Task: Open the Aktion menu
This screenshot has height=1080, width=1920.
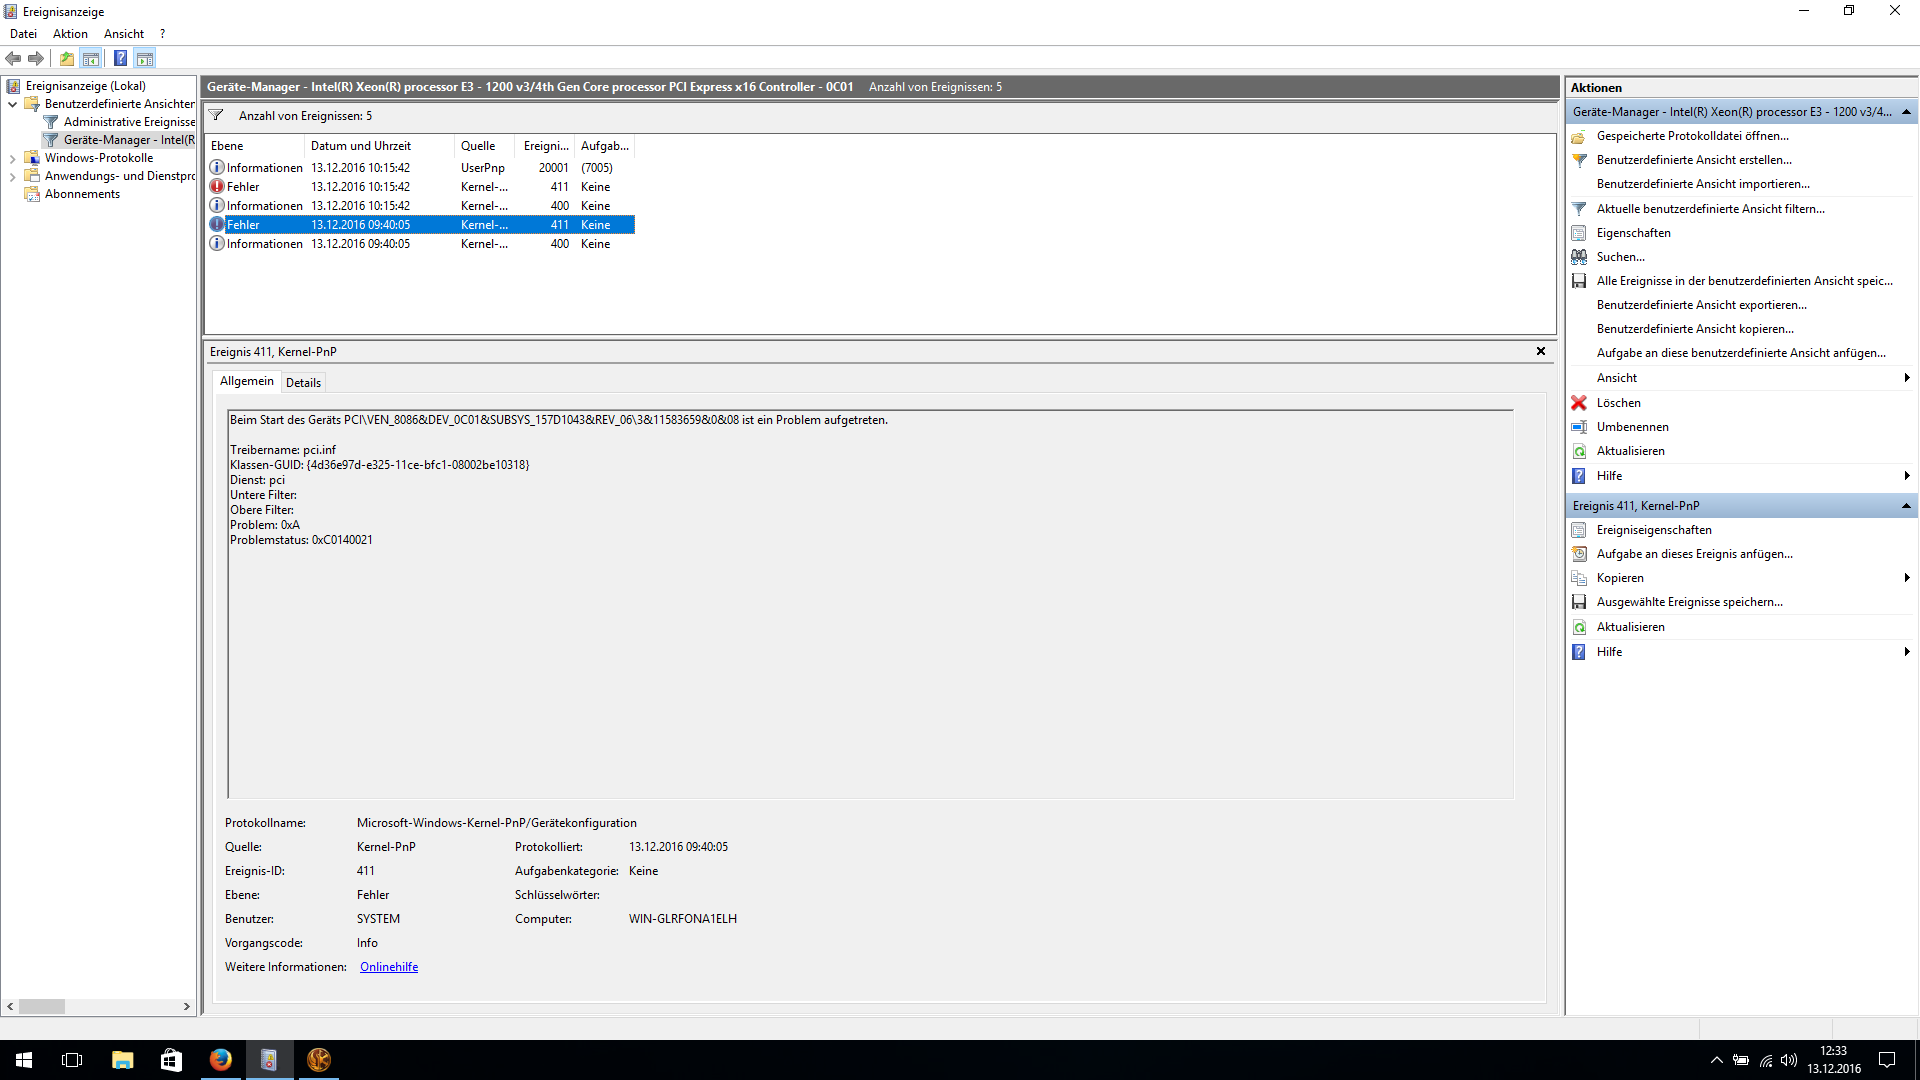Action: (x=70, y=34)
